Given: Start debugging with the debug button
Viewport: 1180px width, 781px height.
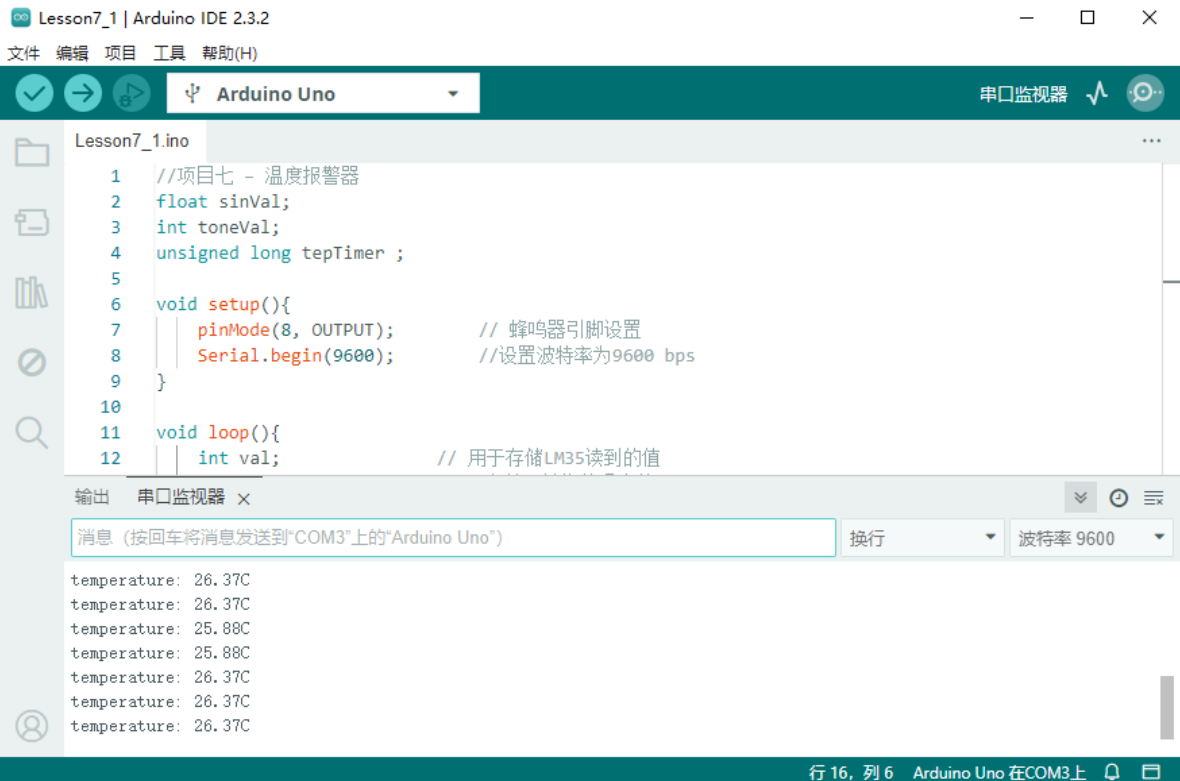Looking at the screenshot, I should pos(132,93).
